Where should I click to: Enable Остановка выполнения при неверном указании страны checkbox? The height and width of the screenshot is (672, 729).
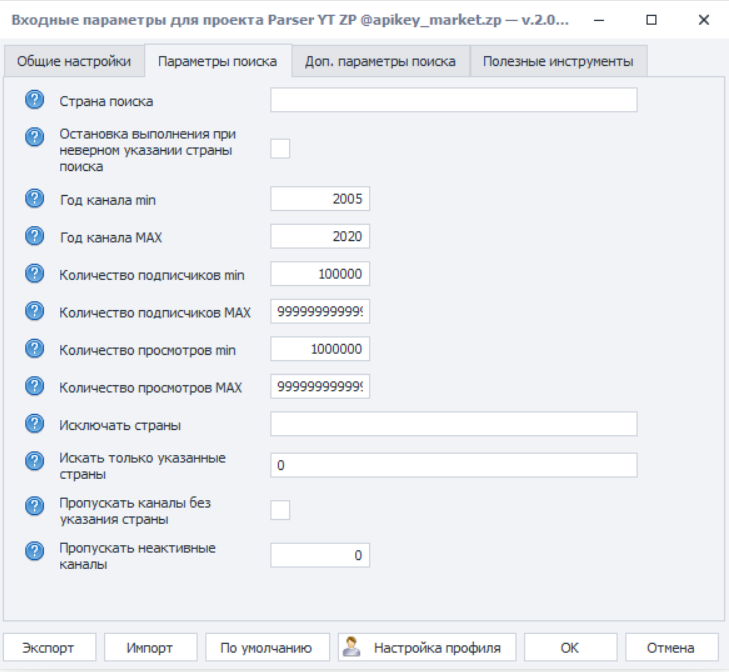pos(281,149)
